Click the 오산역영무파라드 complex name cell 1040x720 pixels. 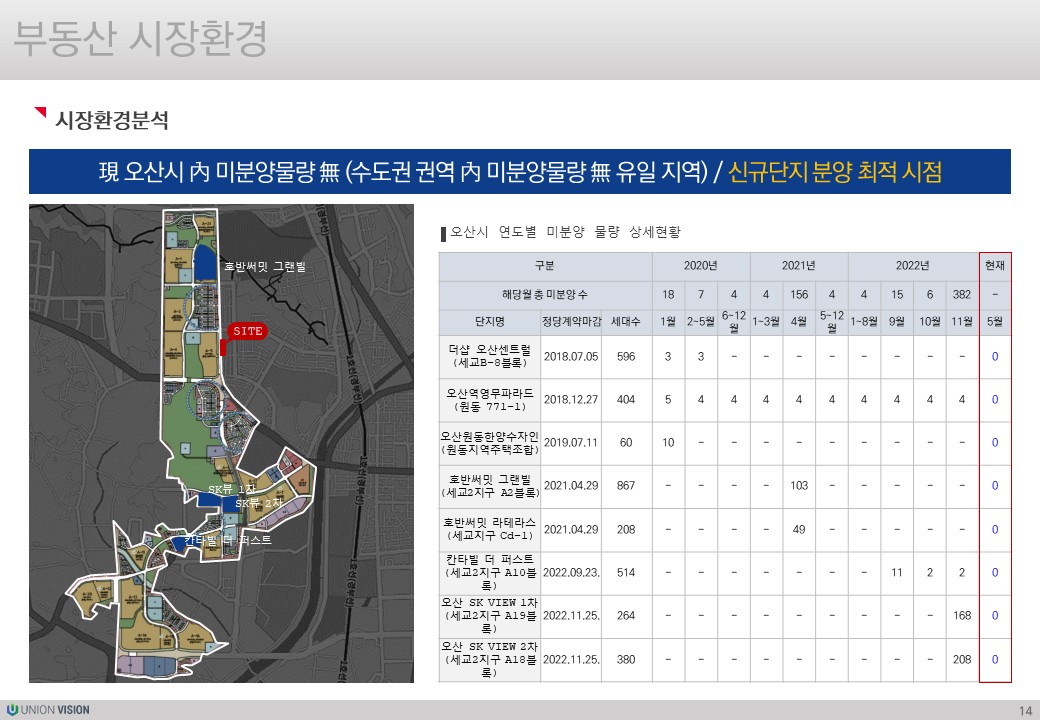(489, 400)
